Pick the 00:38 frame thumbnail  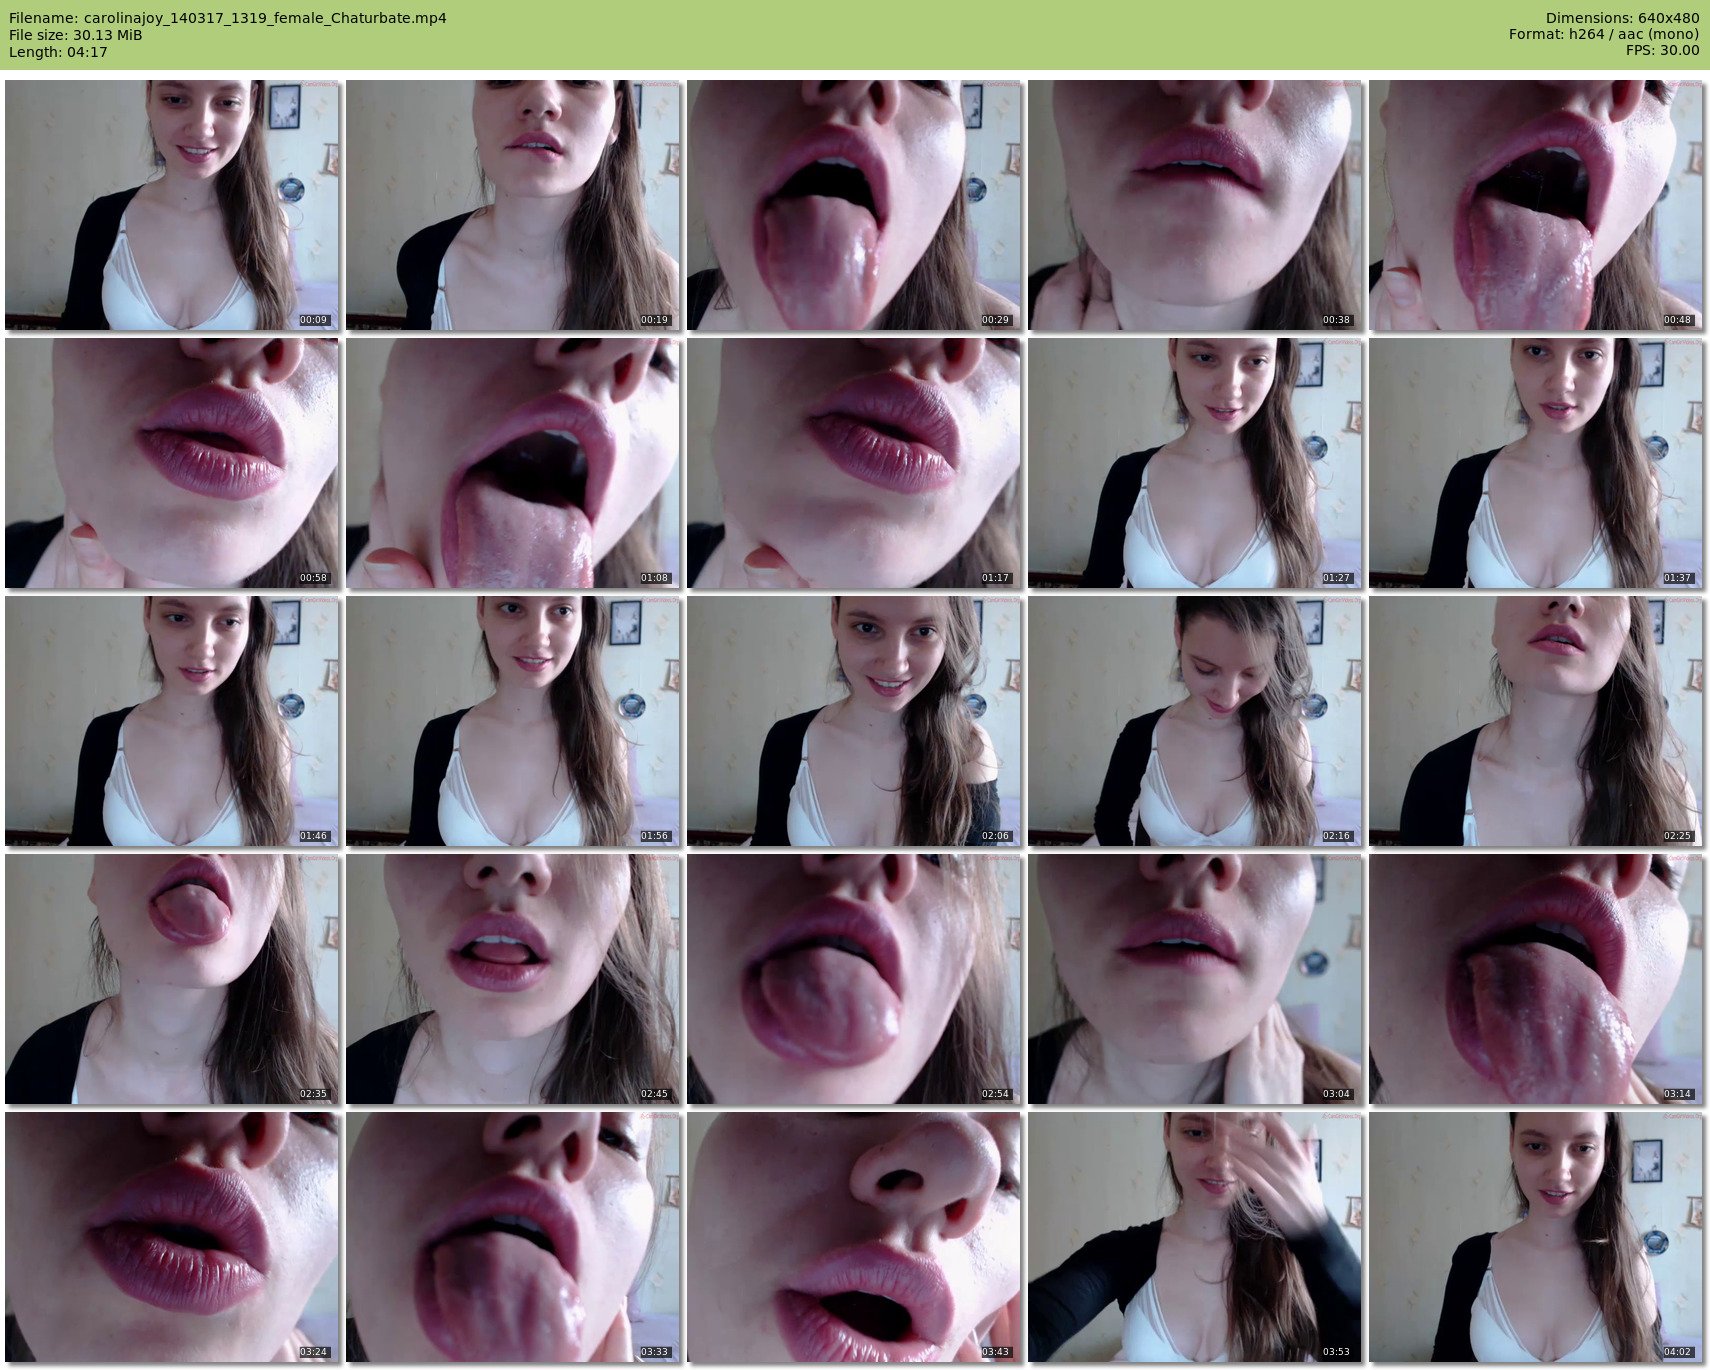tap(1195, 205)
